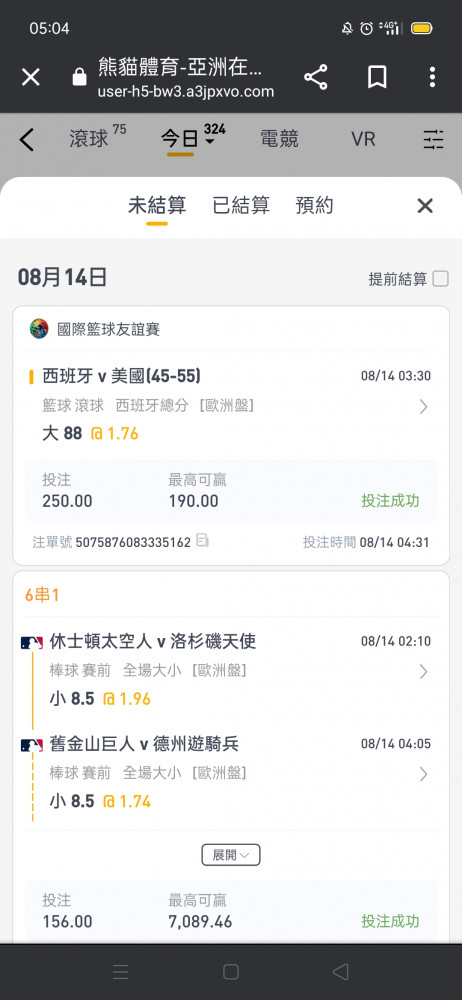Tap the share icon in browser bar
Viewport: 462px width, 1000px height.
315,77
